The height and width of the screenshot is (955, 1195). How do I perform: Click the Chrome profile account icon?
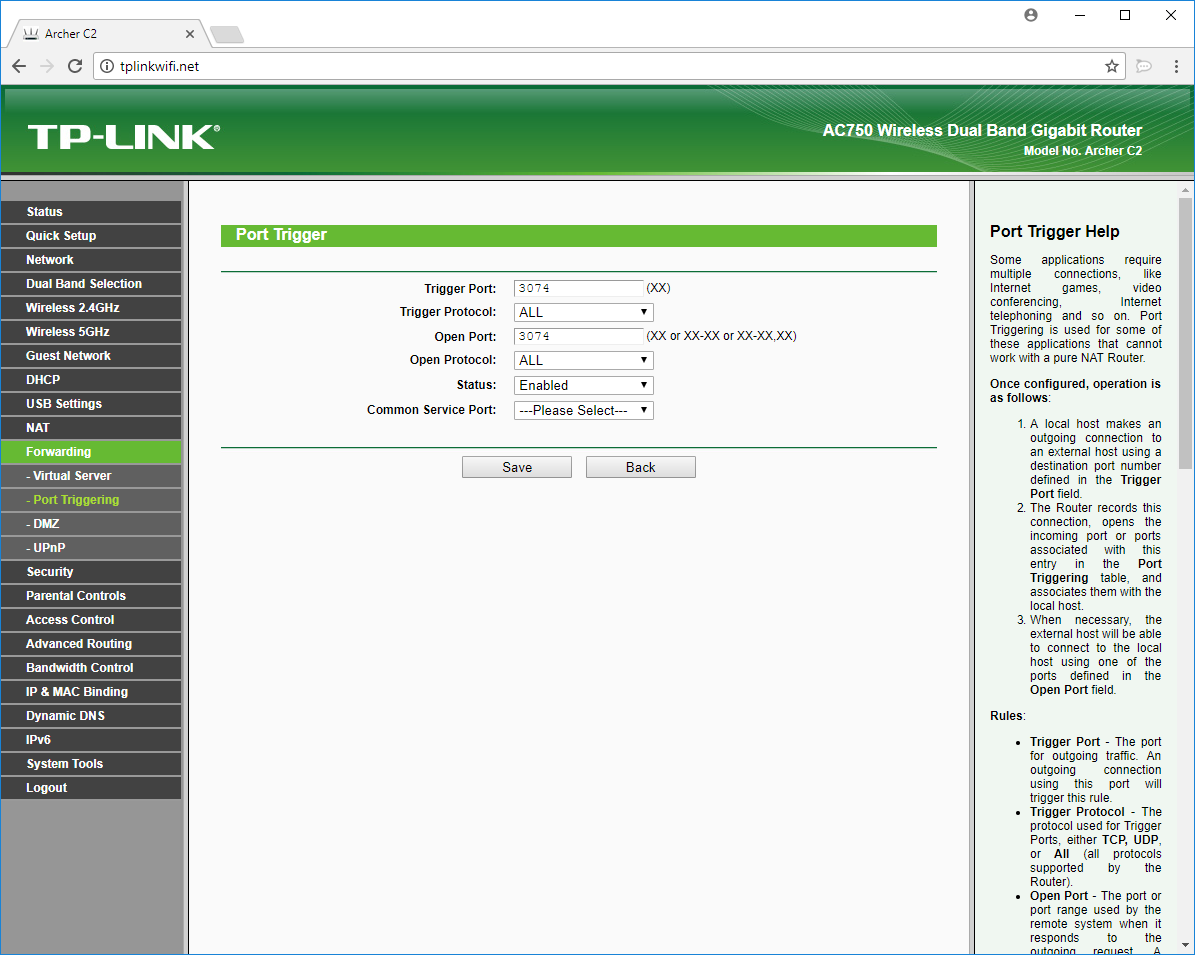[1030, 15]
